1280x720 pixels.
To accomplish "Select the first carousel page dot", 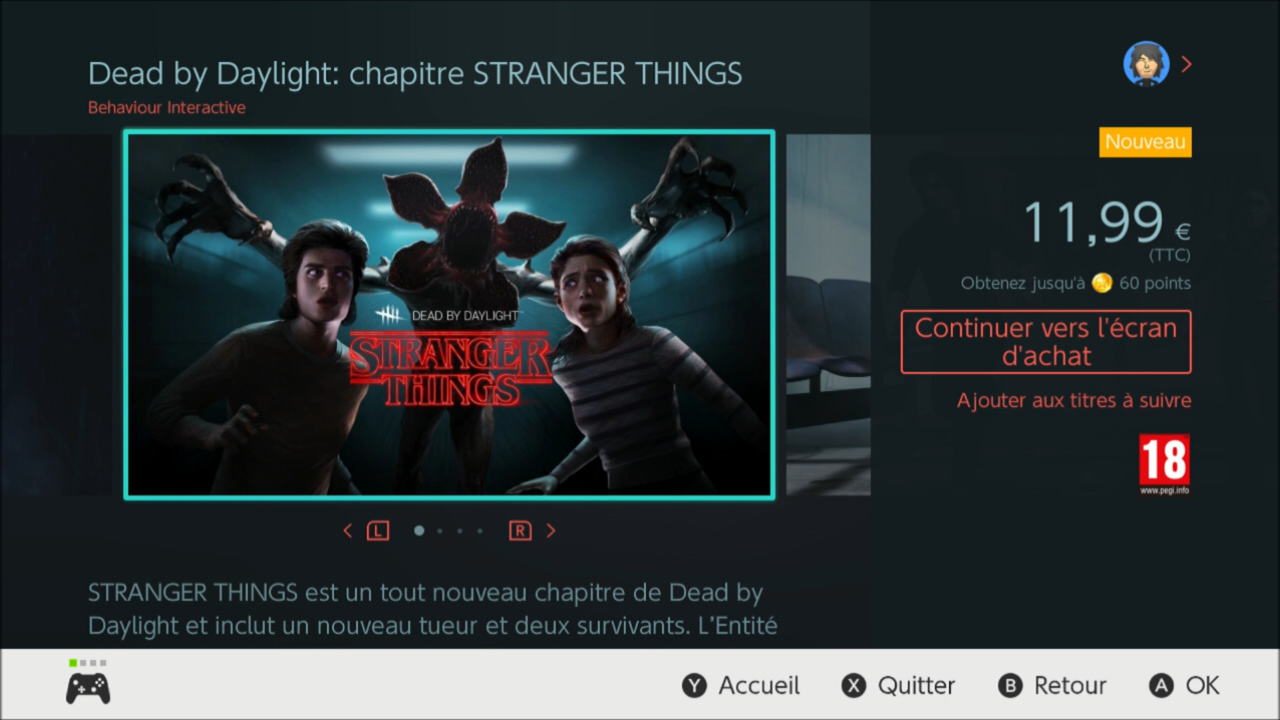I will (419, 531).
